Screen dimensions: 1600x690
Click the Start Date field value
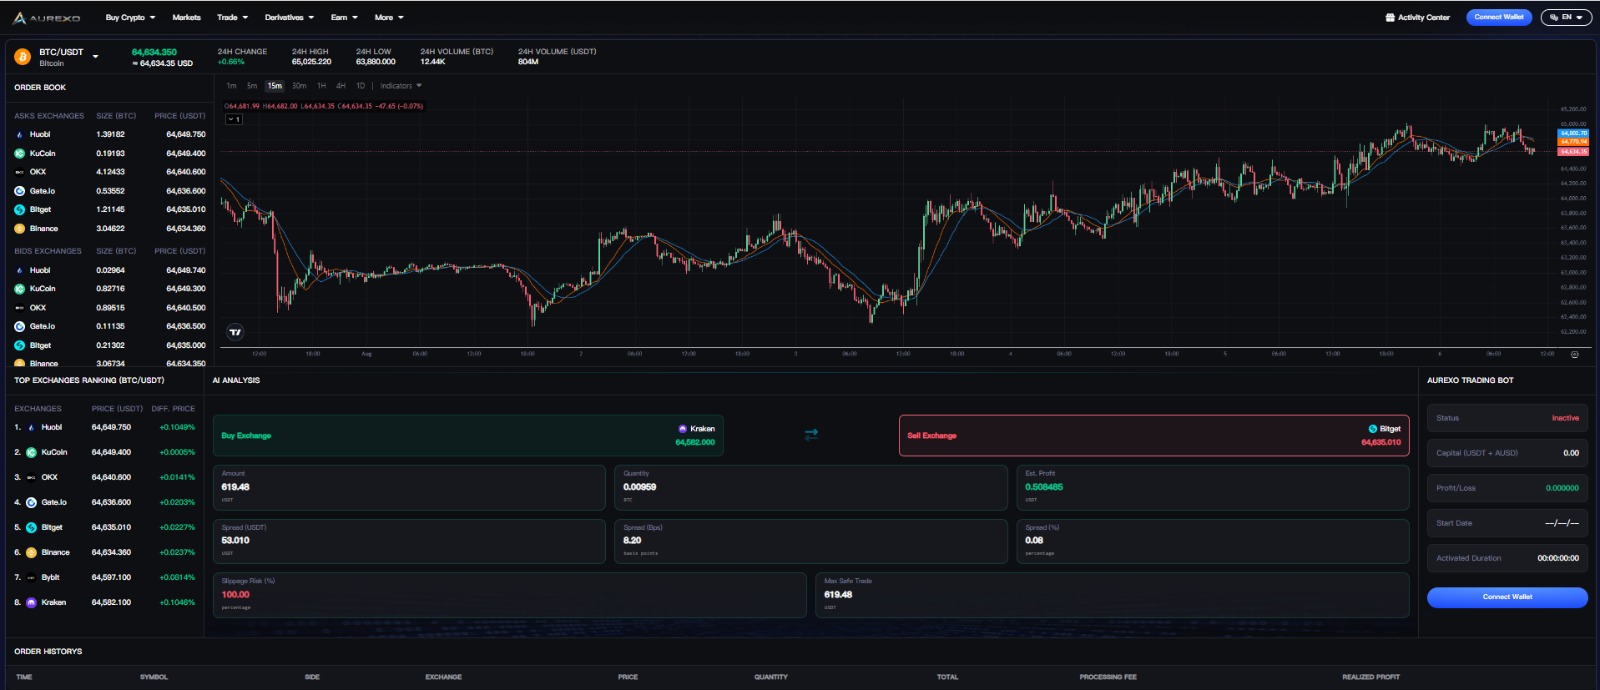tap(1562, 523)
